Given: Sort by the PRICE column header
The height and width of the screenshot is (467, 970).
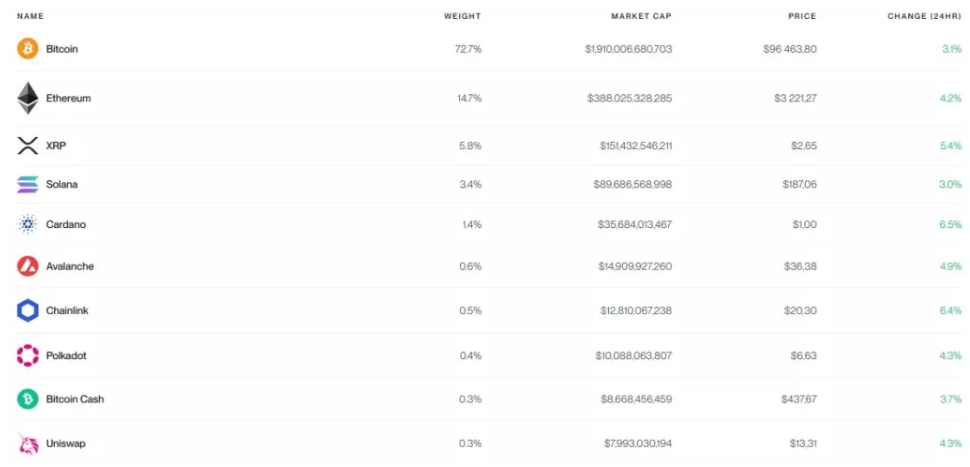Looking at the screenshot, I should [802, 16].
